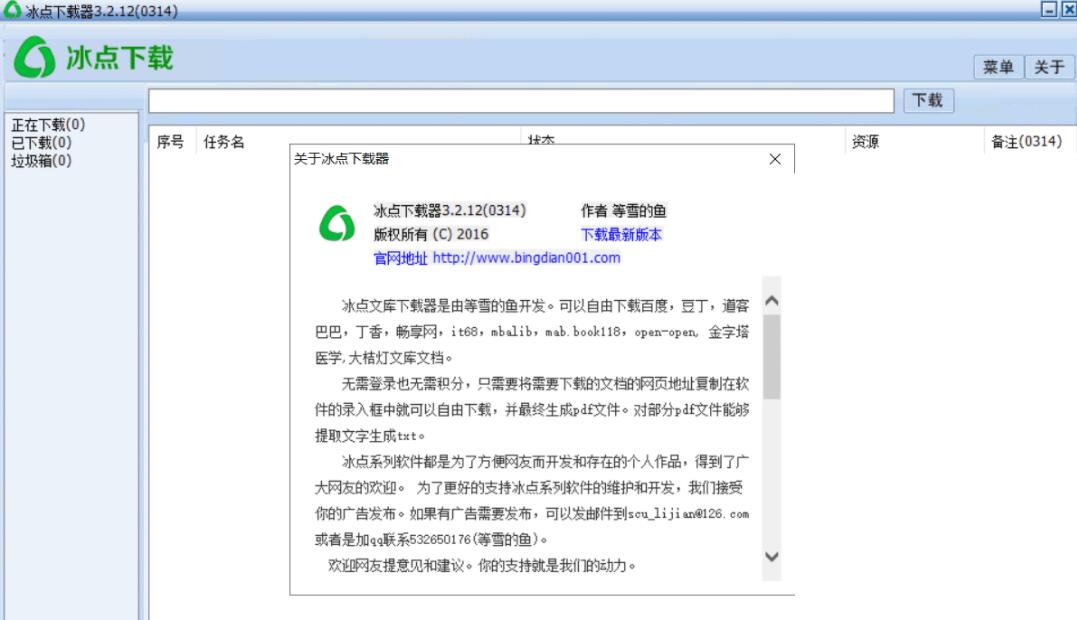
Task: Click the About dialog scrollbar thumb
Action: pos(771,357)
